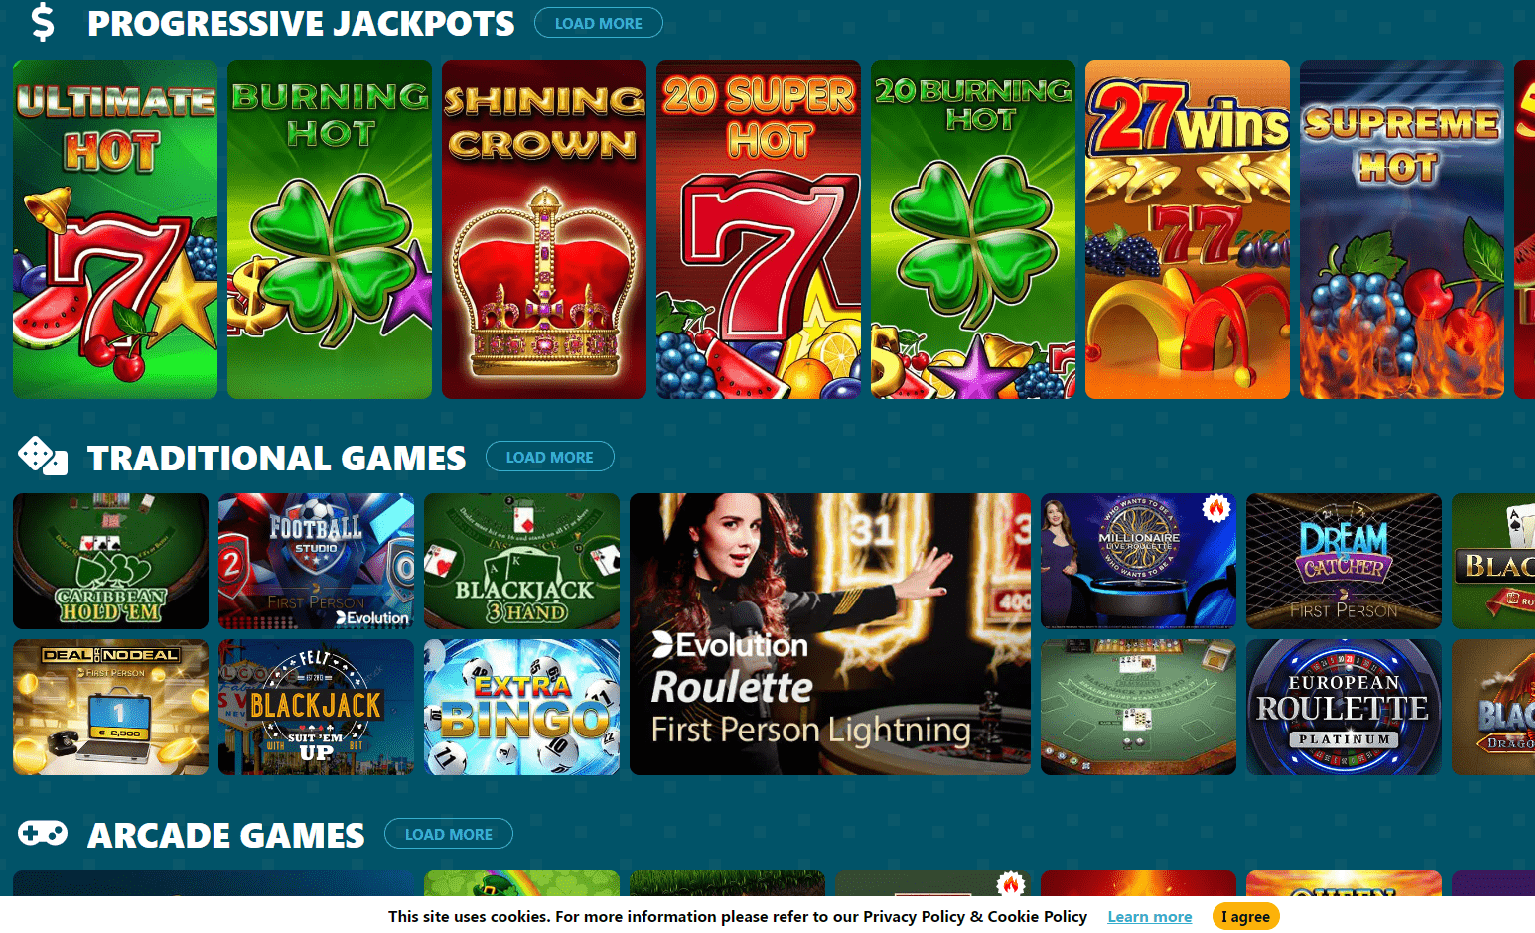Click the dollar sign Progressive Jackpots icon

(x=43, y=22)
